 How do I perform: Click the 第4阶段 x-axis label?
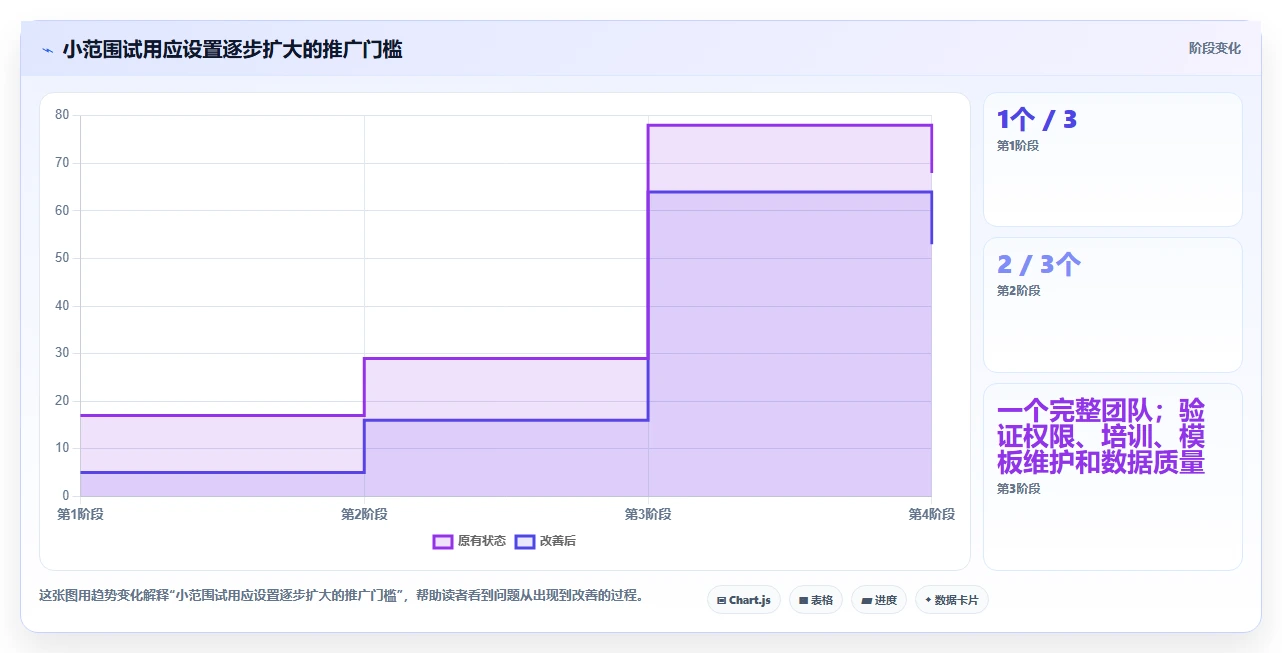932,514
